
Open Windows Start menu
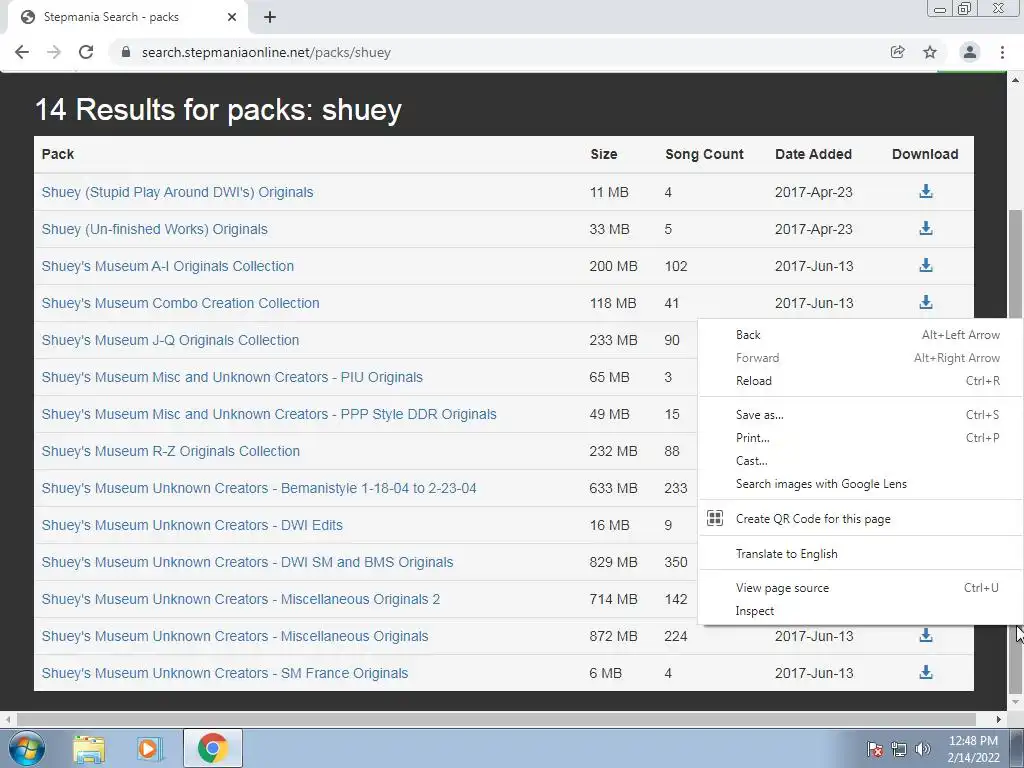click(x=27, y=748)
